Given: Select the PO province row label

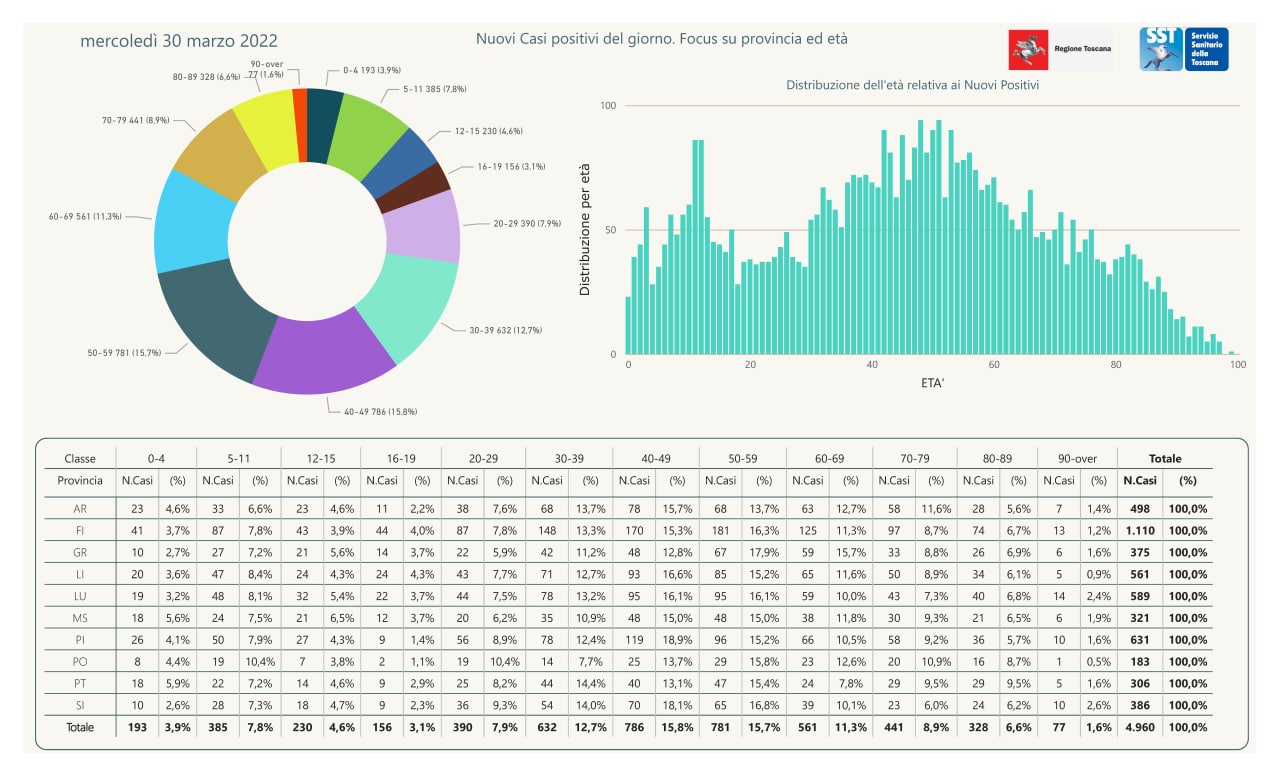Looking at the screenshot, I should 79,662.
